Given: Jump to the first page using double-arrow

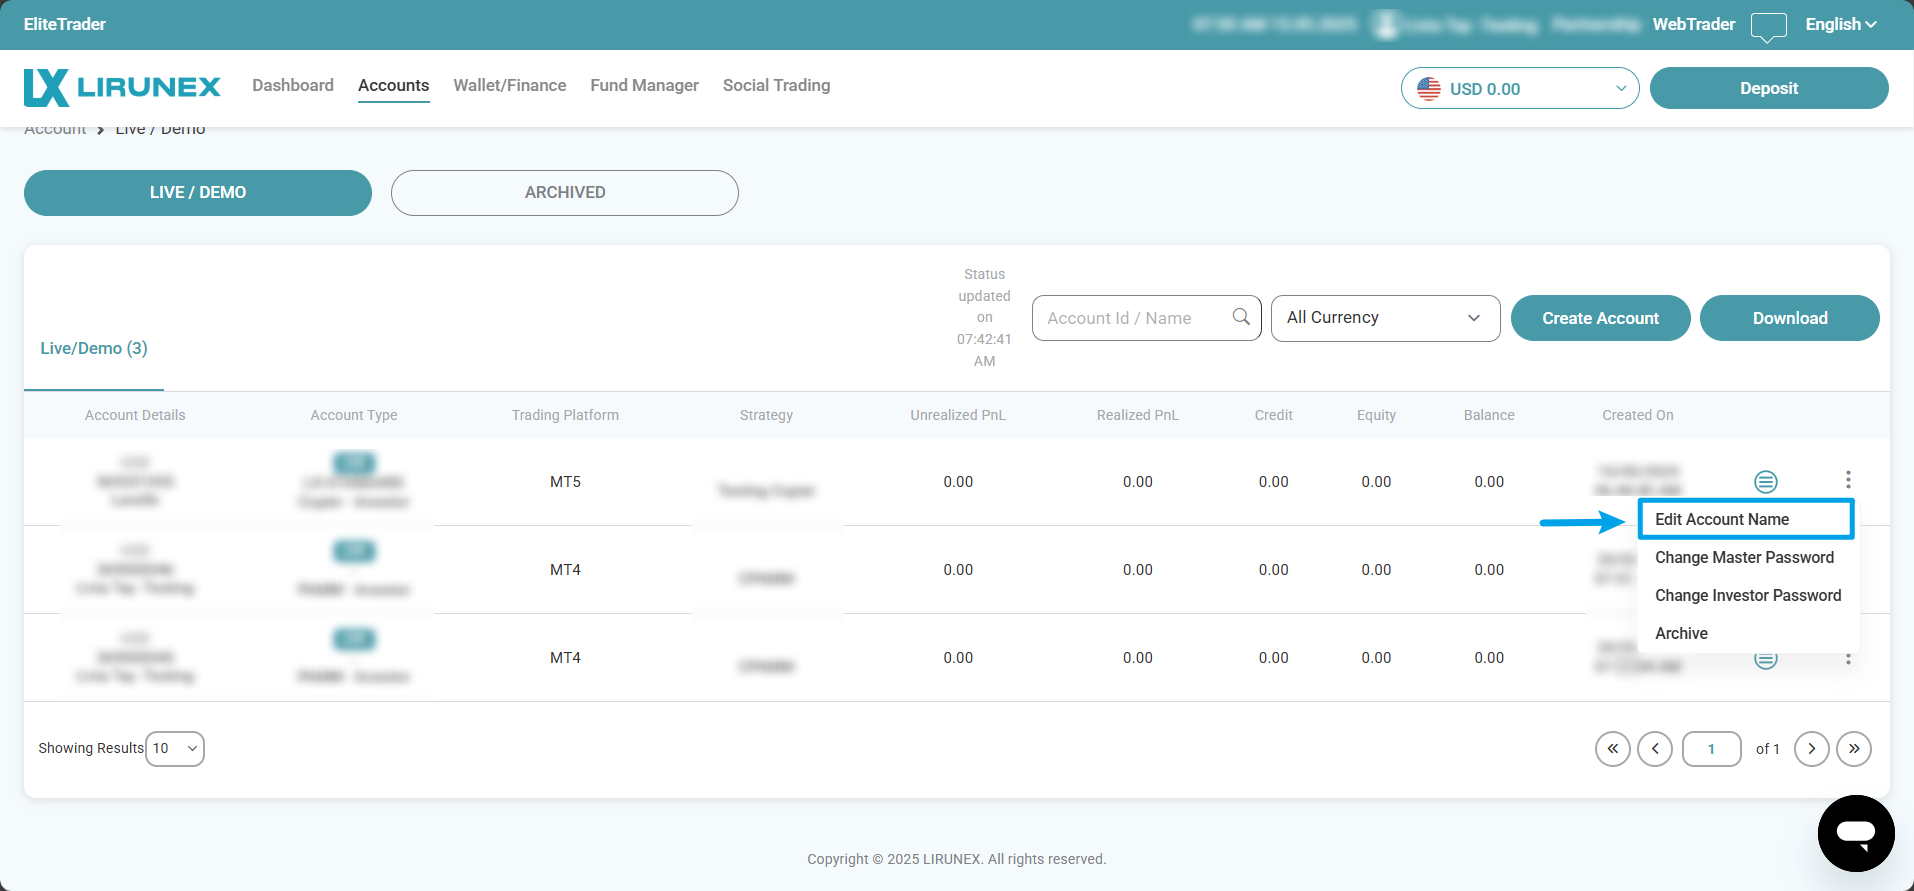Looking at the screenshot, I should tap(1612, 749).
